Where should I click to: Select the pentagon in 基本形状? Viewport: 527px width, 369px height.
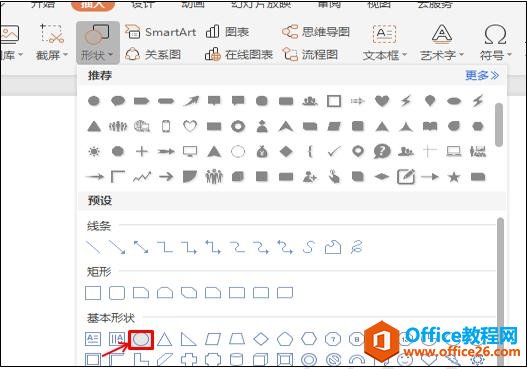click(x=285, y=339)
